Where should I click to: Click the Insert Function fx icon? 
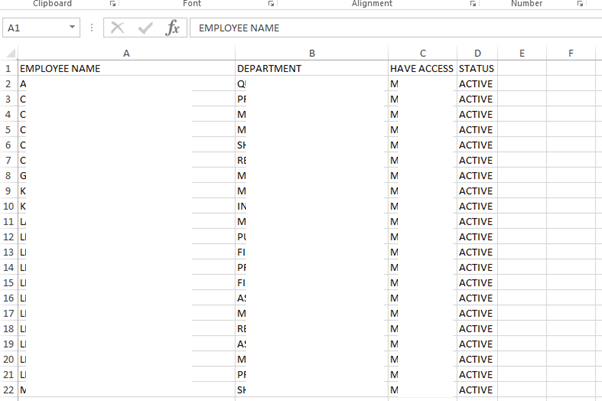(172, 28)
